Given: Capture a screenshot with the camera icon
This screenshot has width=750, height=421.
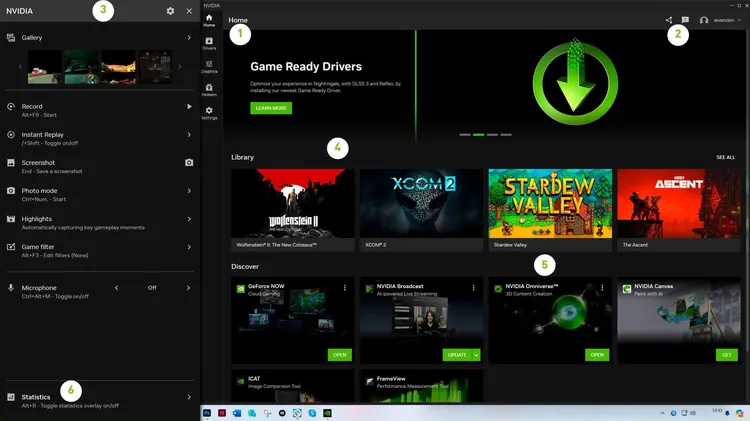Looking at the screenshot, I should coord(189,163).
